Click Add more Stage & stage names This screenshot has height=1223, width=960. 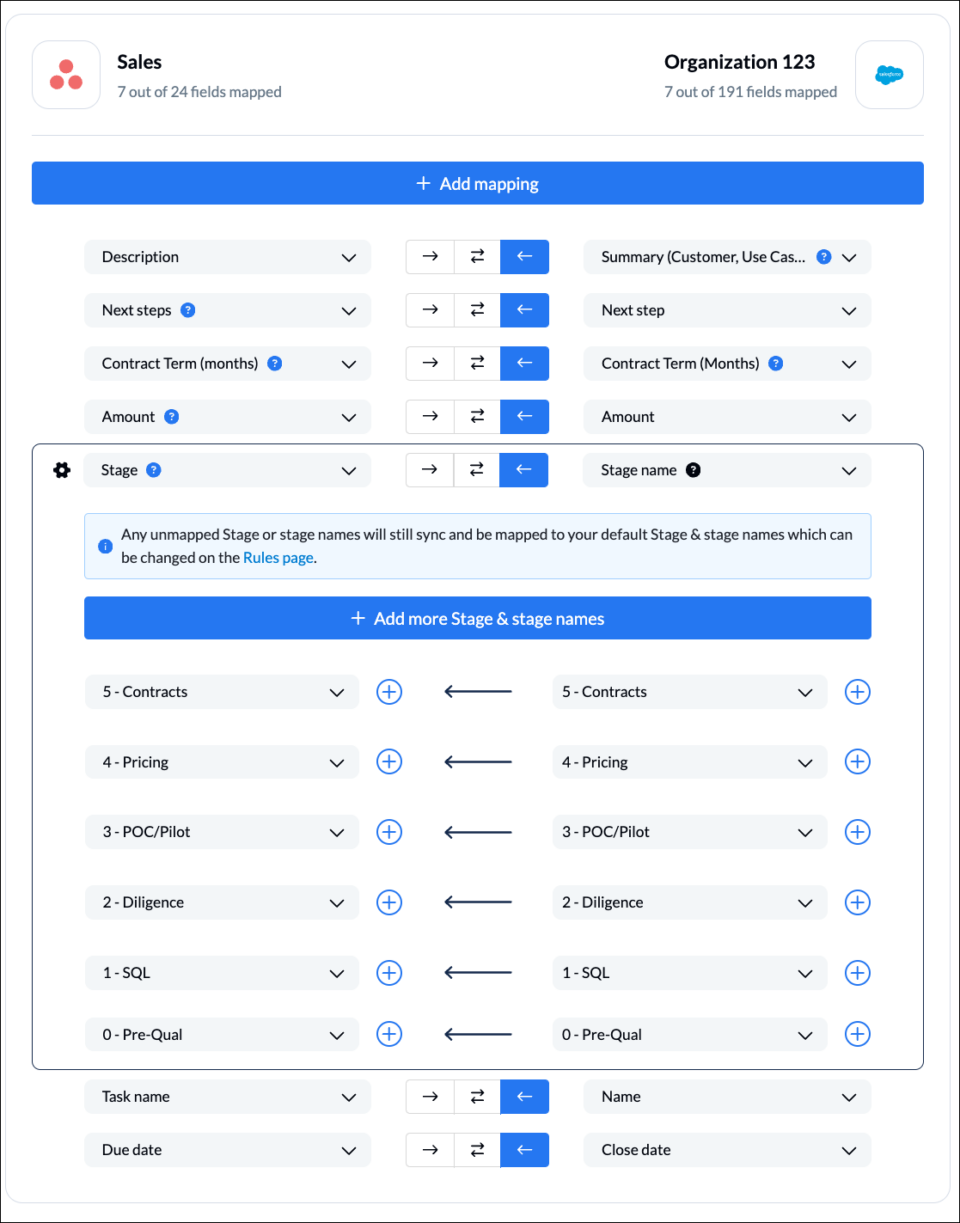click(x=477, y=618)
